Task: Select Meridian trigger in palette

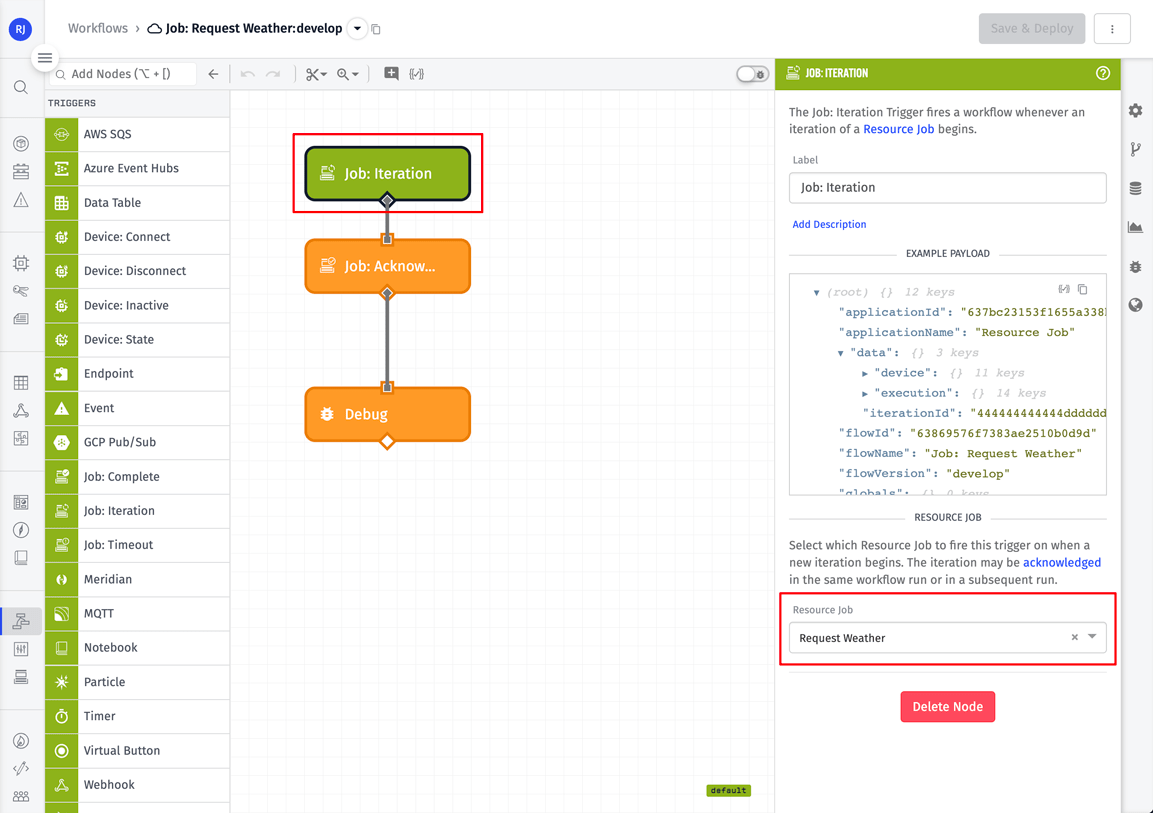Action: [x=137, y=579]
